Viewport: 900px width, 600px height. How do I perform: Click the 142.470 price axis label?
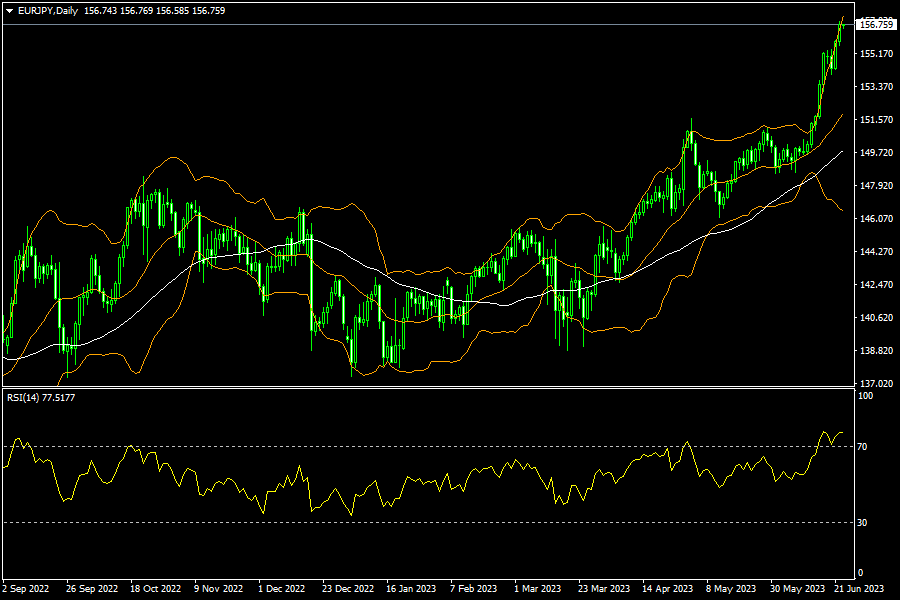click(x=876, y=284)
